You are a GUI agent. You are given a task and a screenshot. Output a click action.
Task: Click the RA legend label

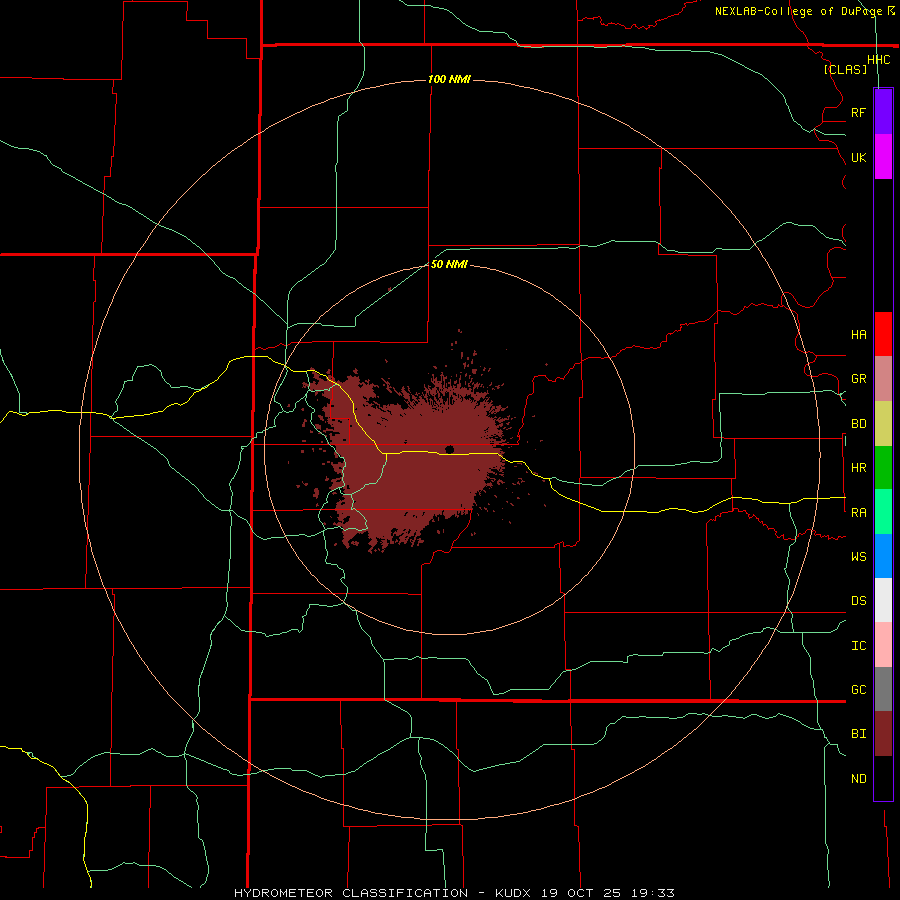pos(858,513)
